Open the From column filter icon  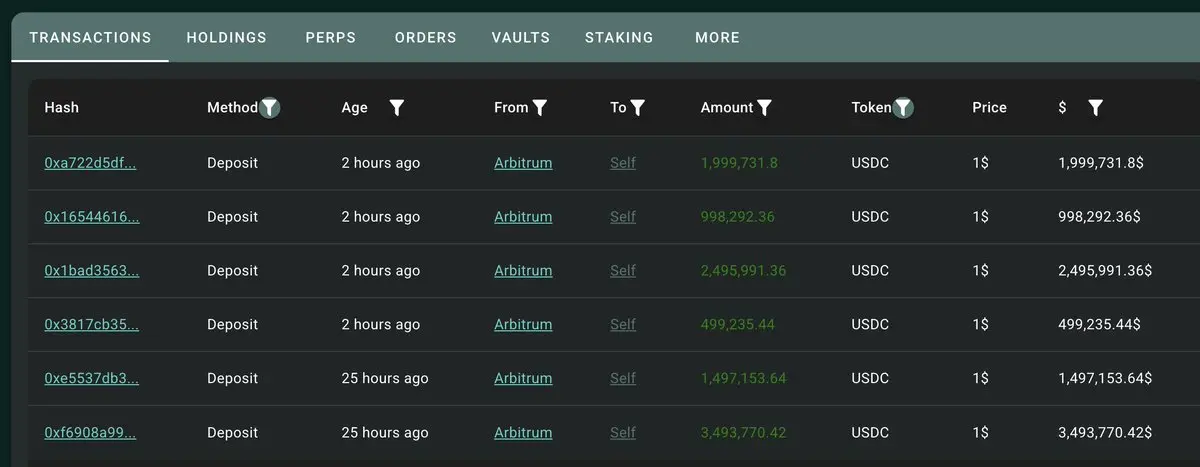(x=540, y=108)
